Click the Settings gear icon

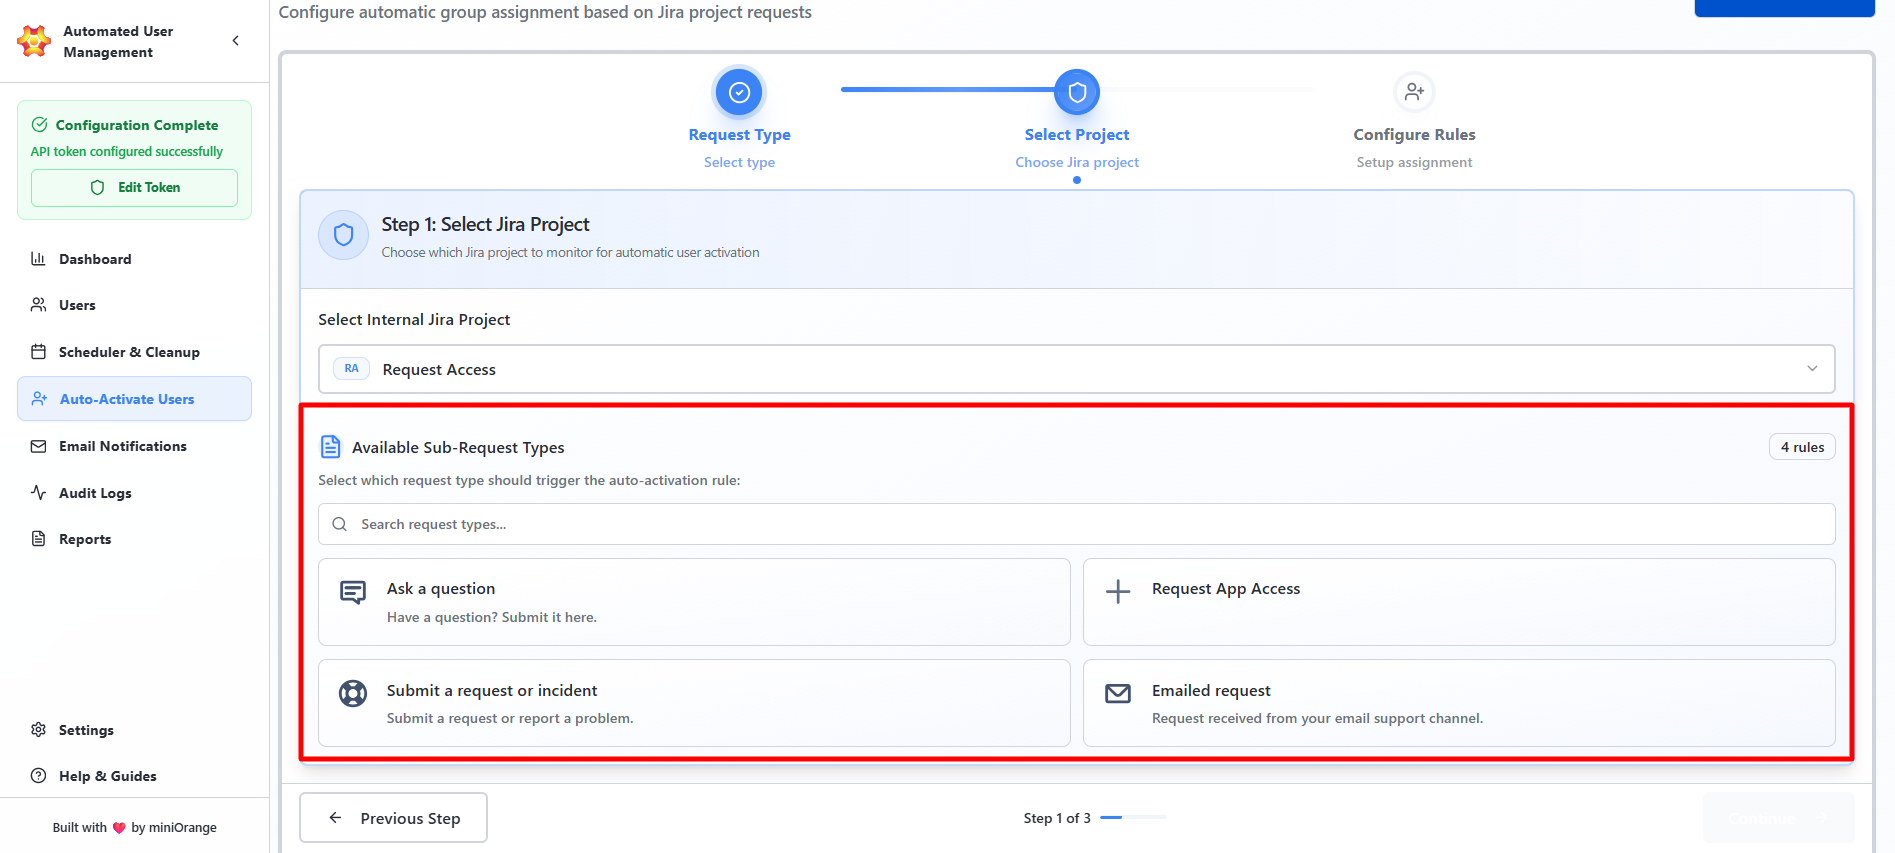39,730
